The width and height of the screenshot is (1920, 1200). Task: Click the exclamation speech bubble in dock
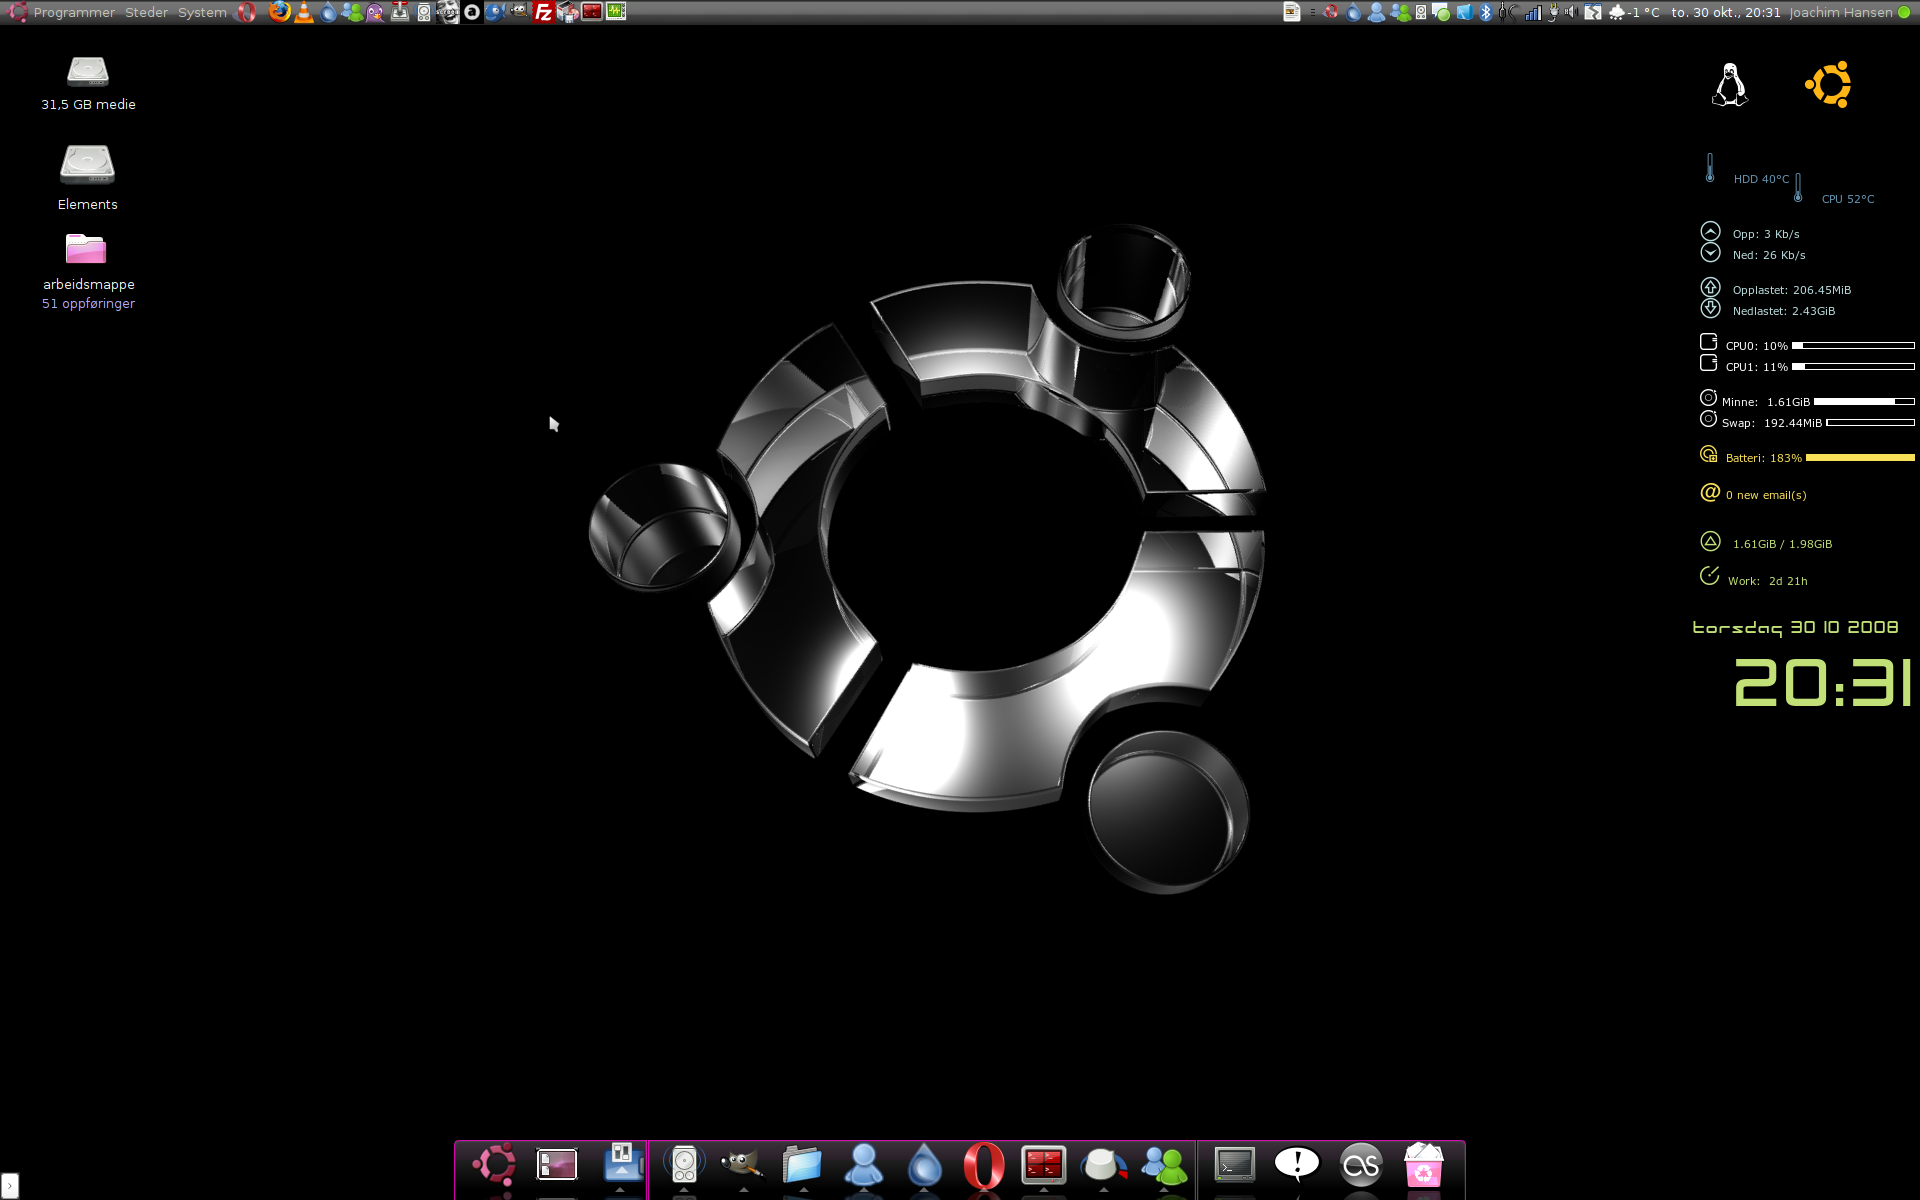click(1297, 1164)
